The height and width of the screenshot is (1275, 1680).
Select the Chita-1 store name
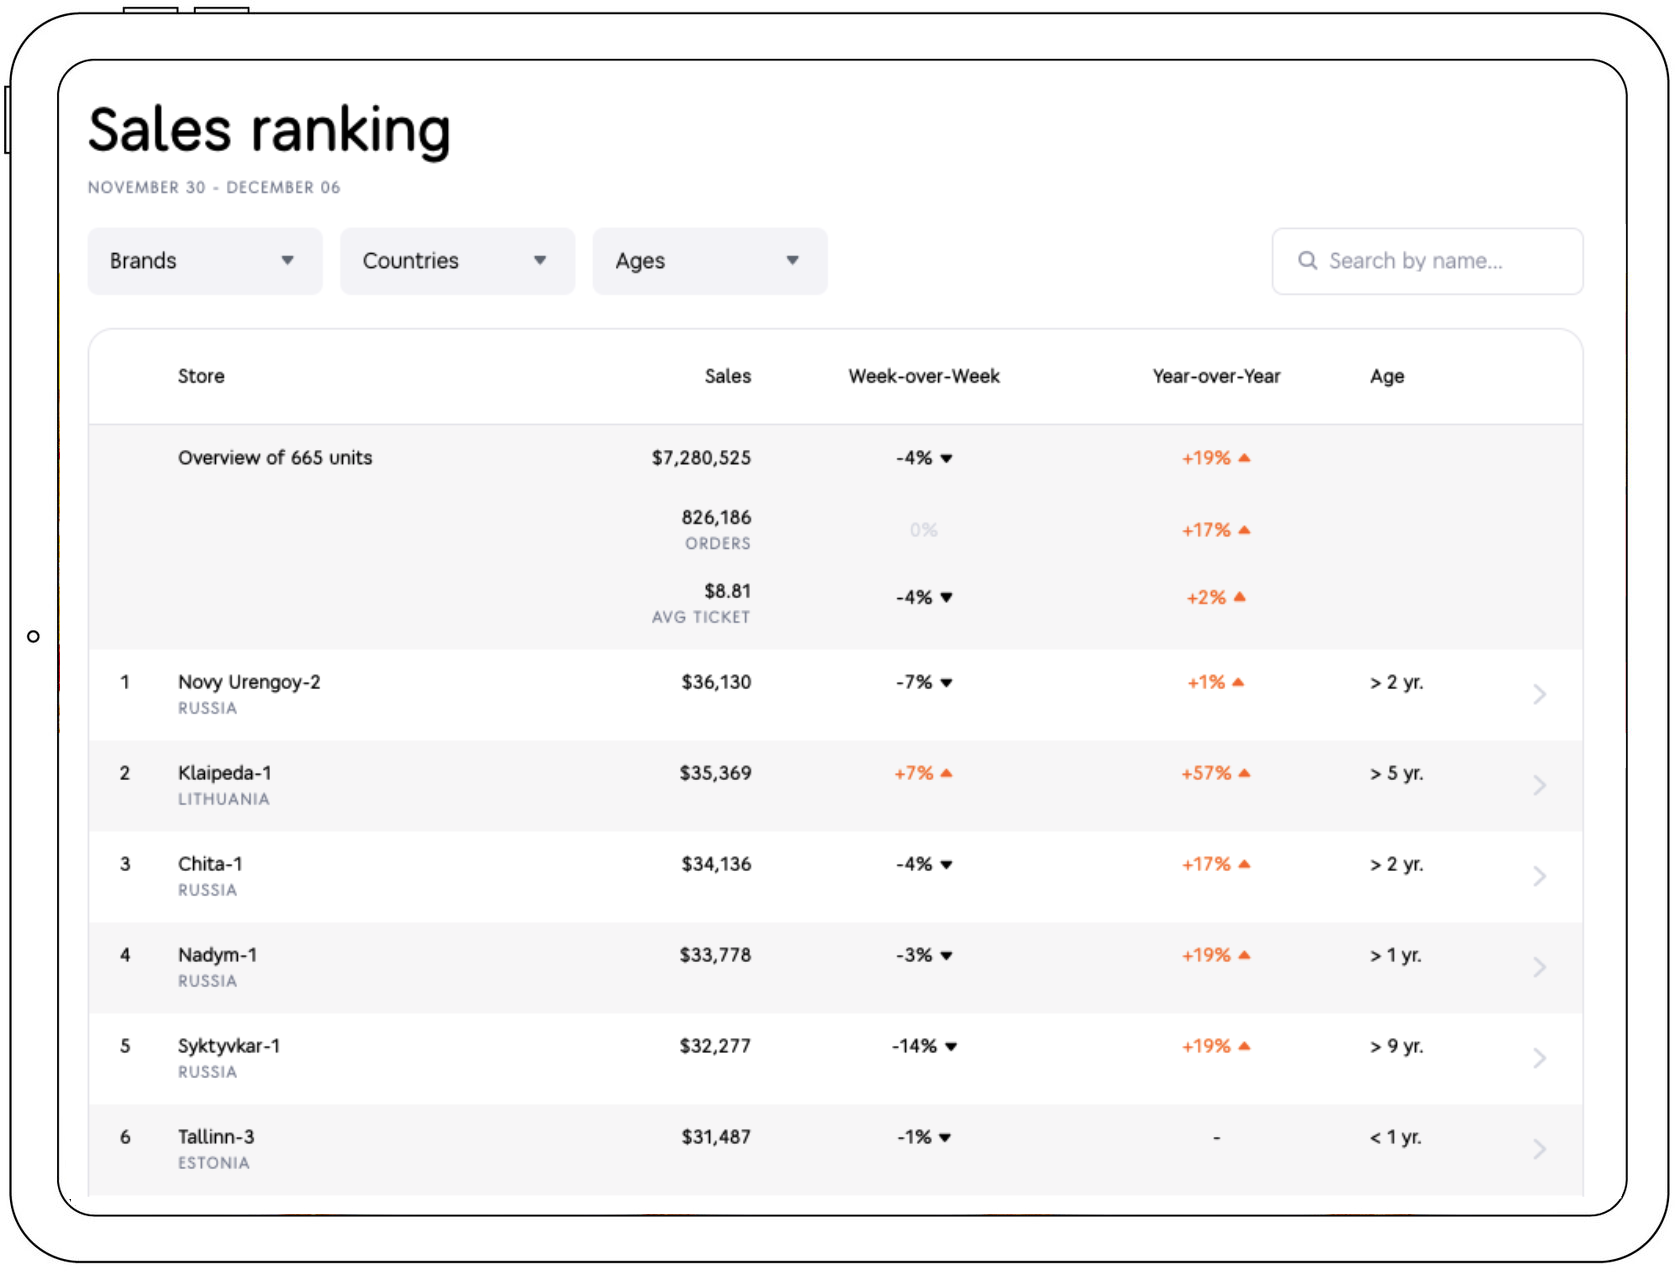coord(210,864)
